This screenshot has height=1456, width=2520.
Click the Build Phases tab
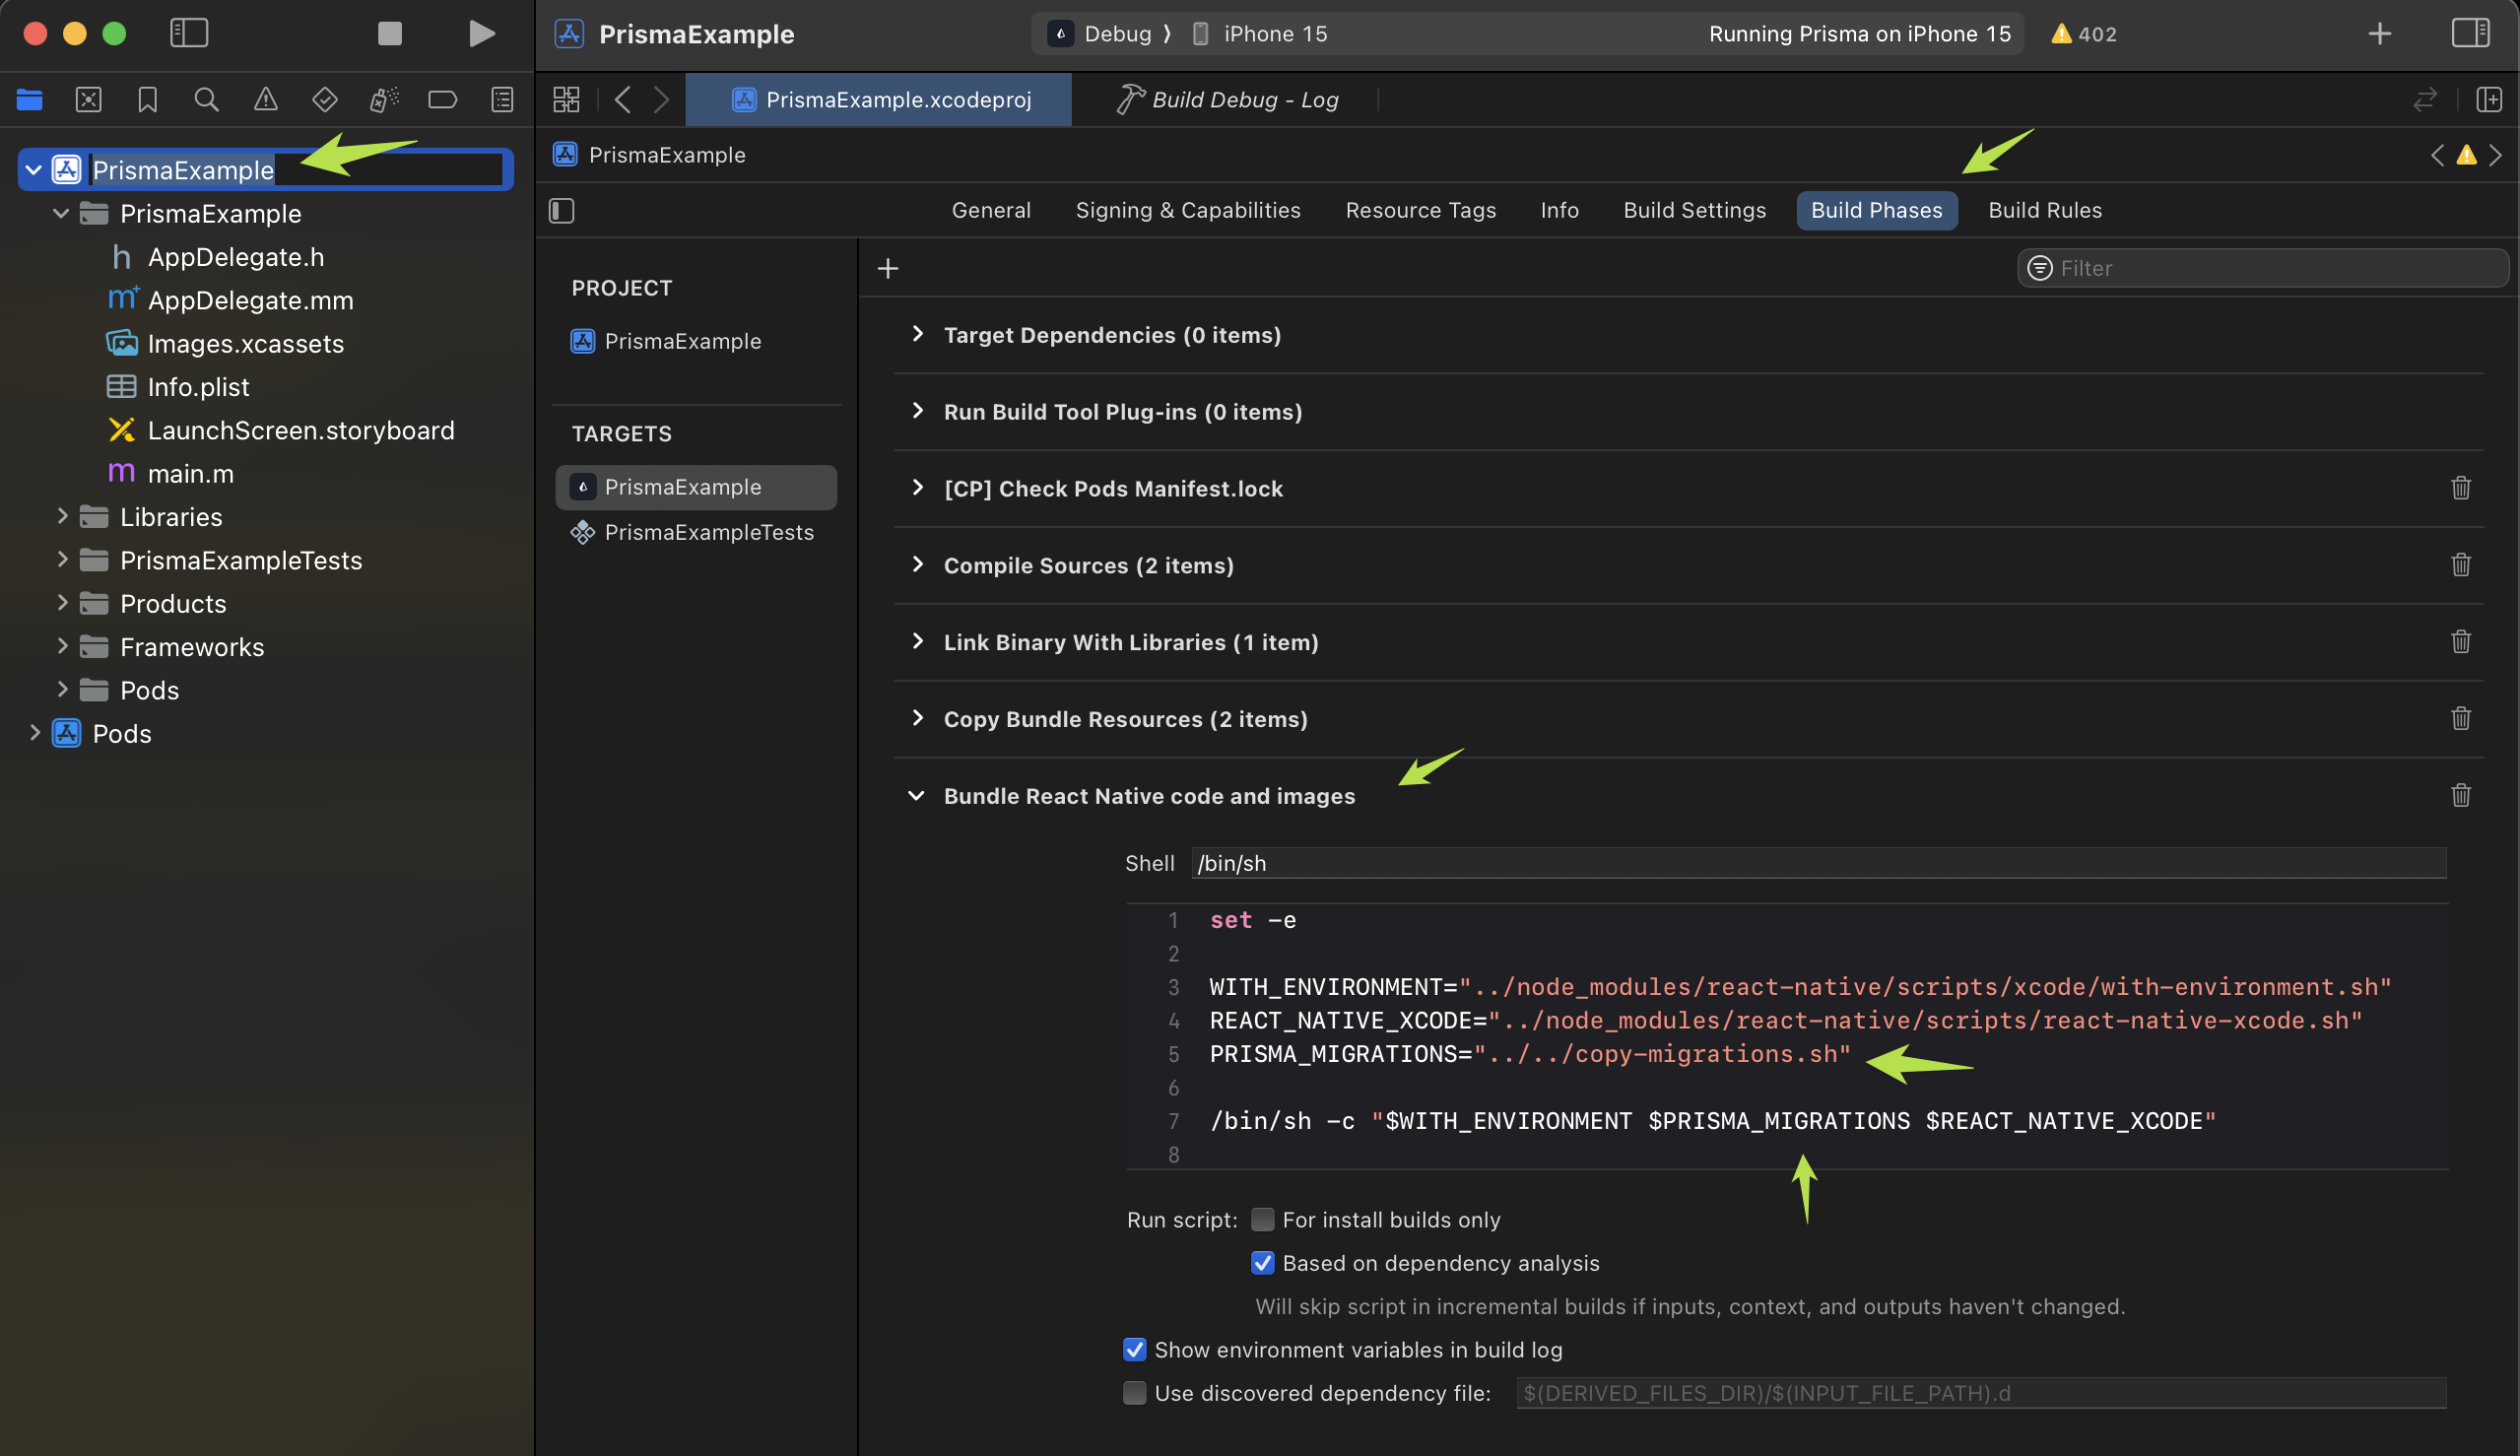1877,210
